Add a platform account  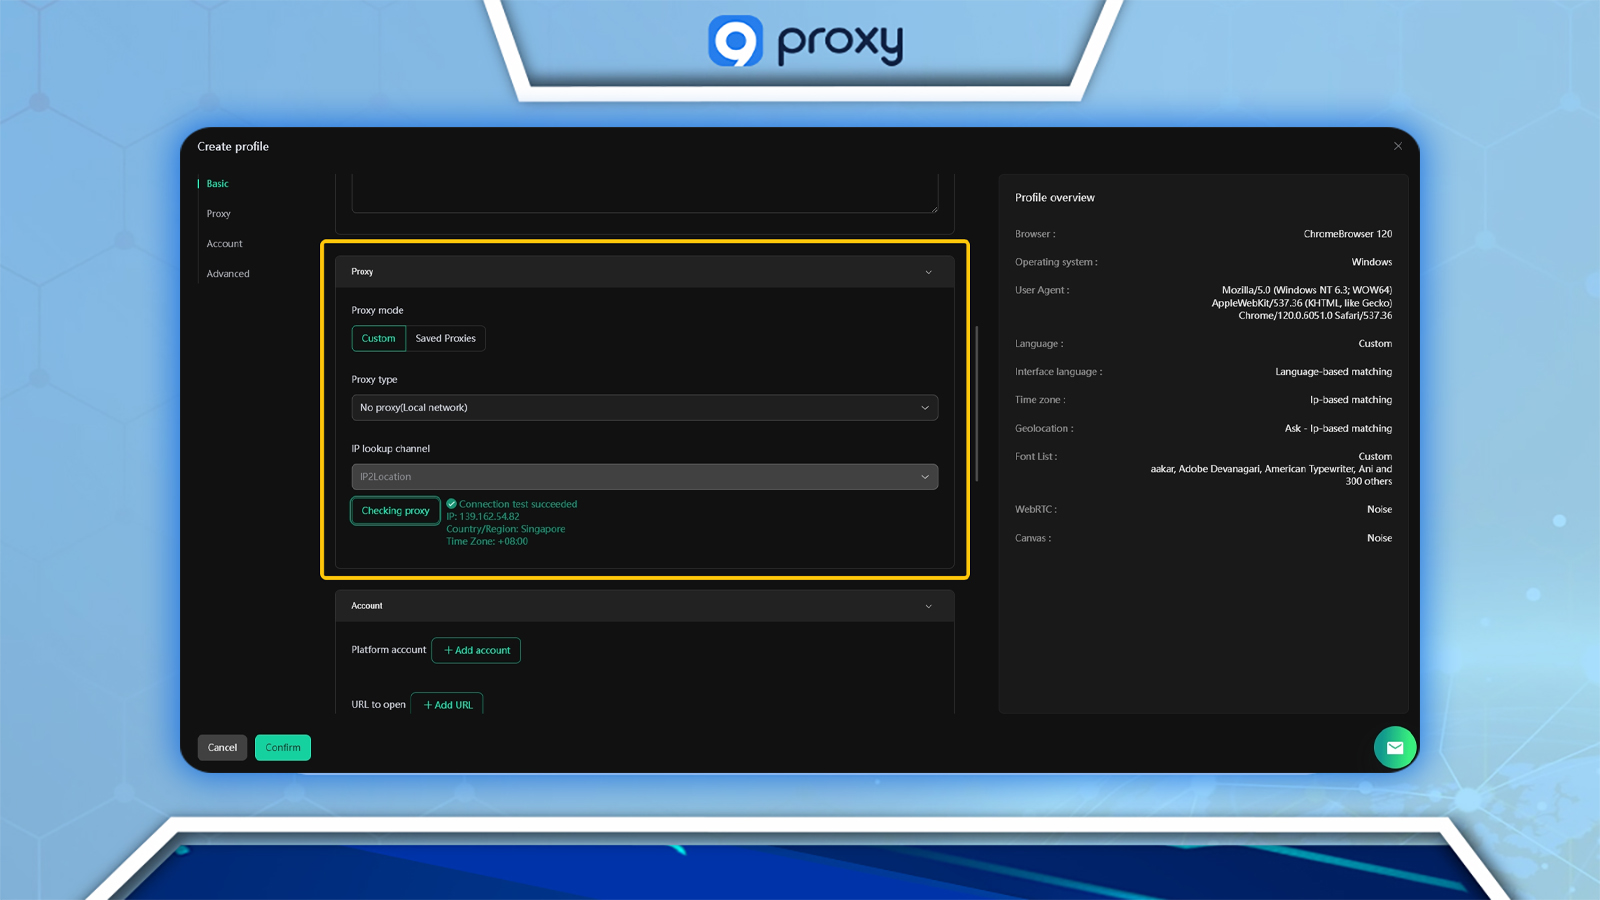point(475,650)
